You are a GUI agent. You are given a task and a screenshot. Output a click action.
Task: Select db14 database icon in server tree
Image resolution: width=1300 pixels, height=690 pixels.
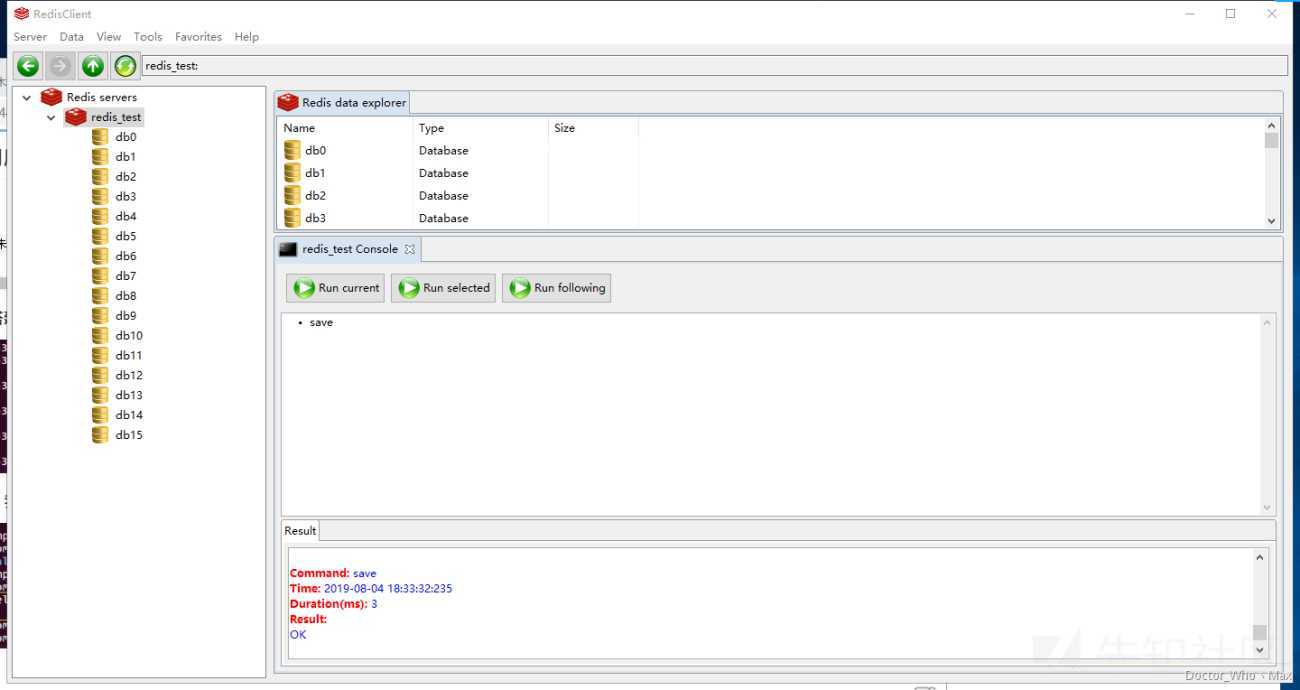tap(100, 415)
